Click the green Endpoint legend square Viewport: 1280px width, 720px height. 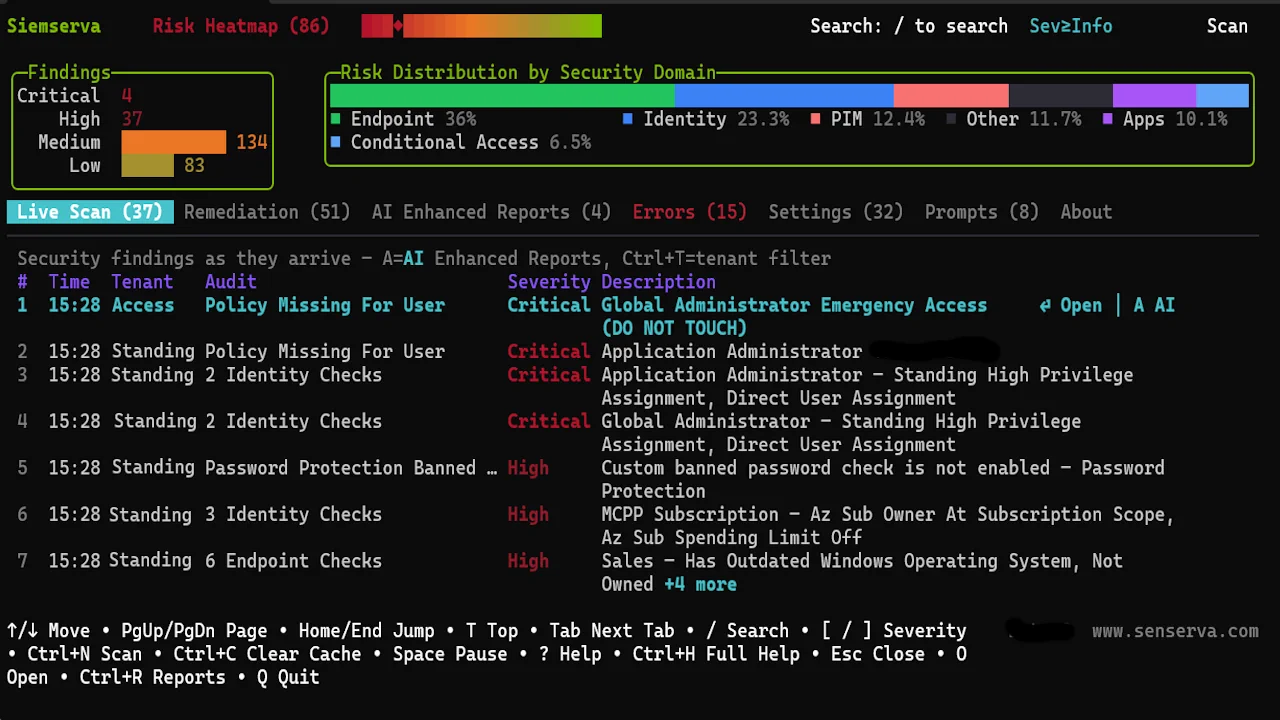pos(335,118)
